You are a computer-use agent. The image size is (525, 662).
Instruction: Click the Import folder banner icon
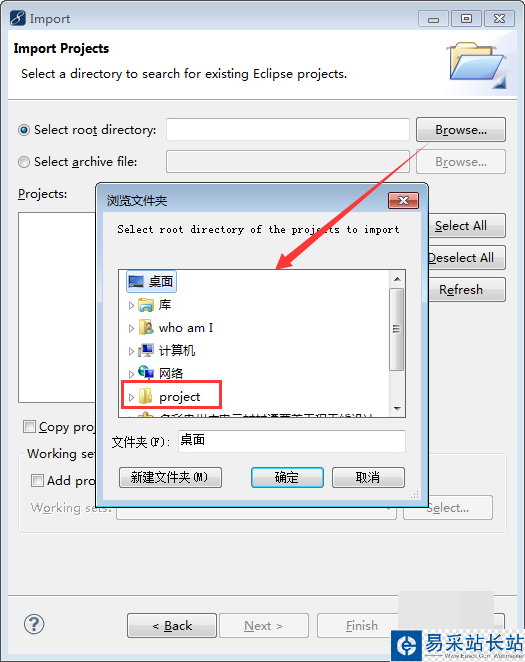click(477, 65)
